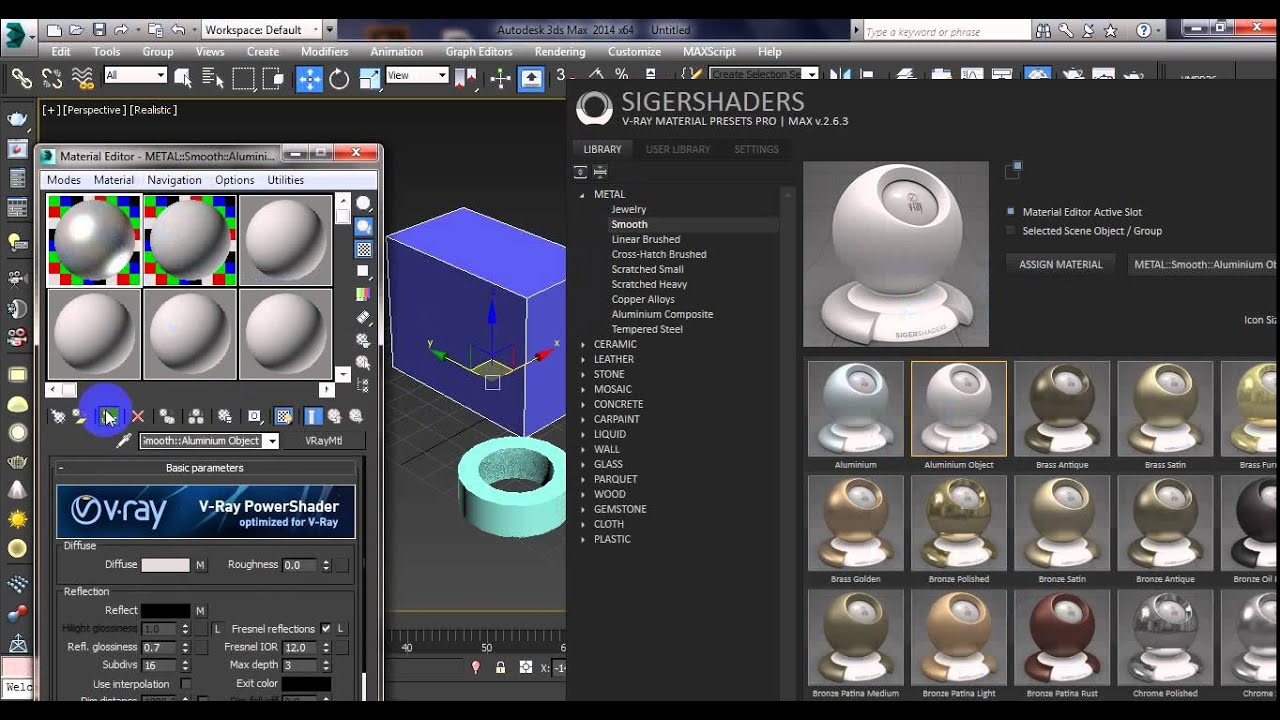The width and height of the screenshot is (1280, 720).
Task: Click the M map button beside Diffuse
Action: [x=200, y=565]
